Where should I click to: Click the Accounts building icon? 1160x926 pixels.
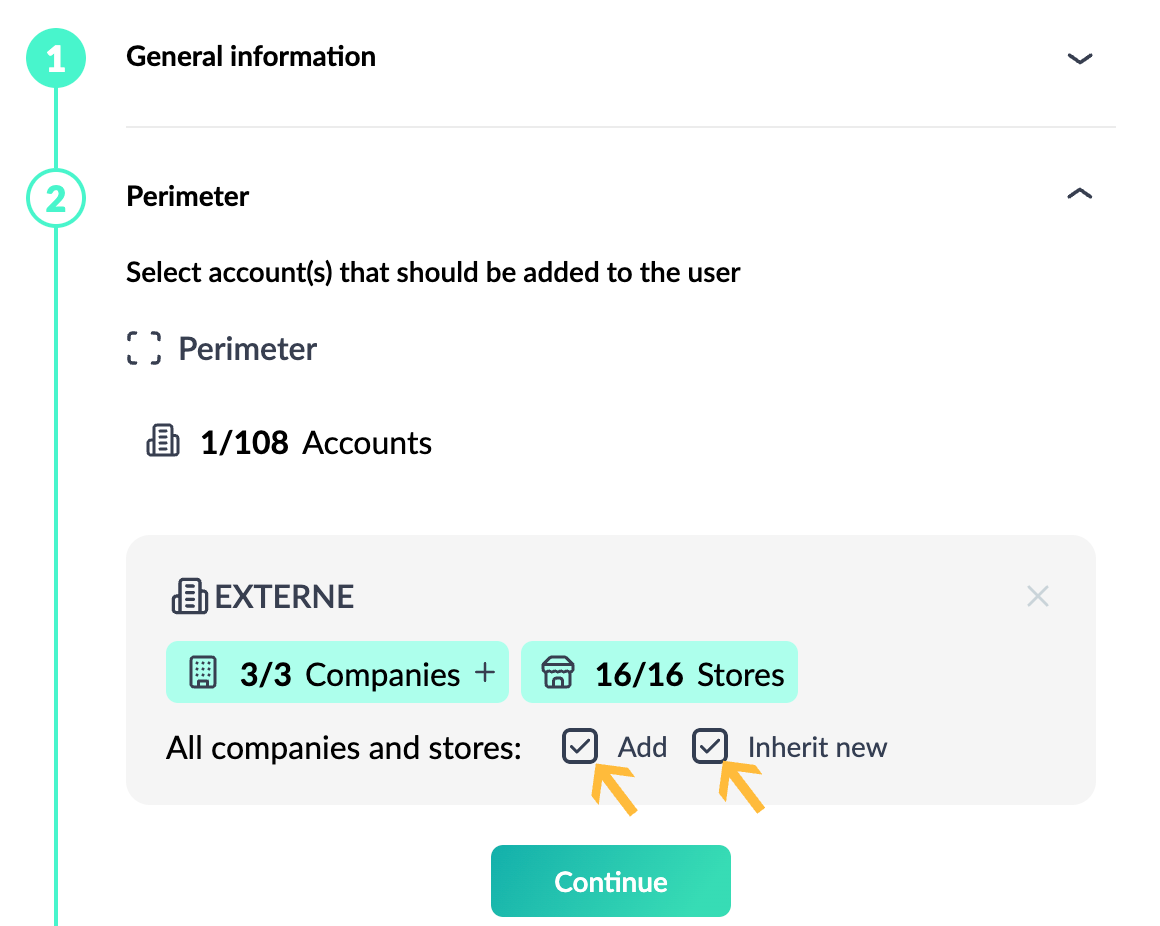click(163, 441)
